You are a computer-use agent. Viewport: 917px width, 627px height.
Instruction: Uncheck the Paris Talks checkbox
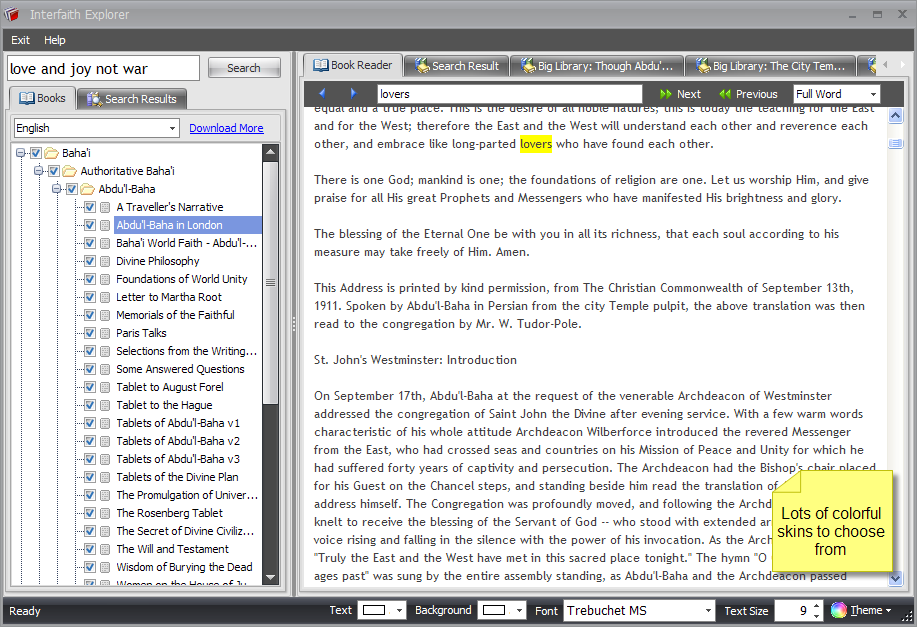pyautogui.click(x=90, y=333)
